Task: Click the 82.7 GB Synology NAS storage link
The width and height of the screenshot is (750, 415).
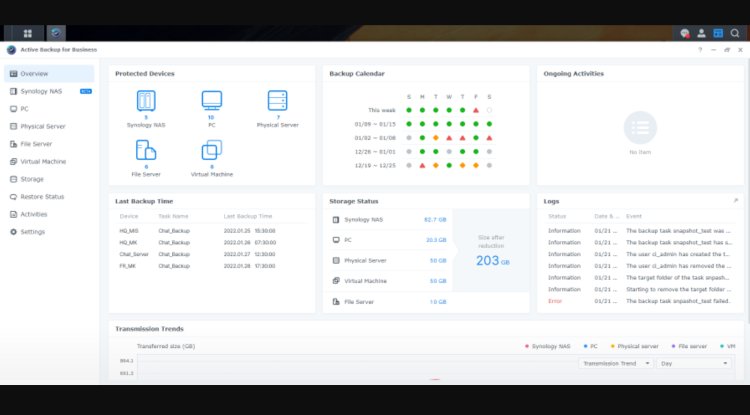Action: click(435, 219)
